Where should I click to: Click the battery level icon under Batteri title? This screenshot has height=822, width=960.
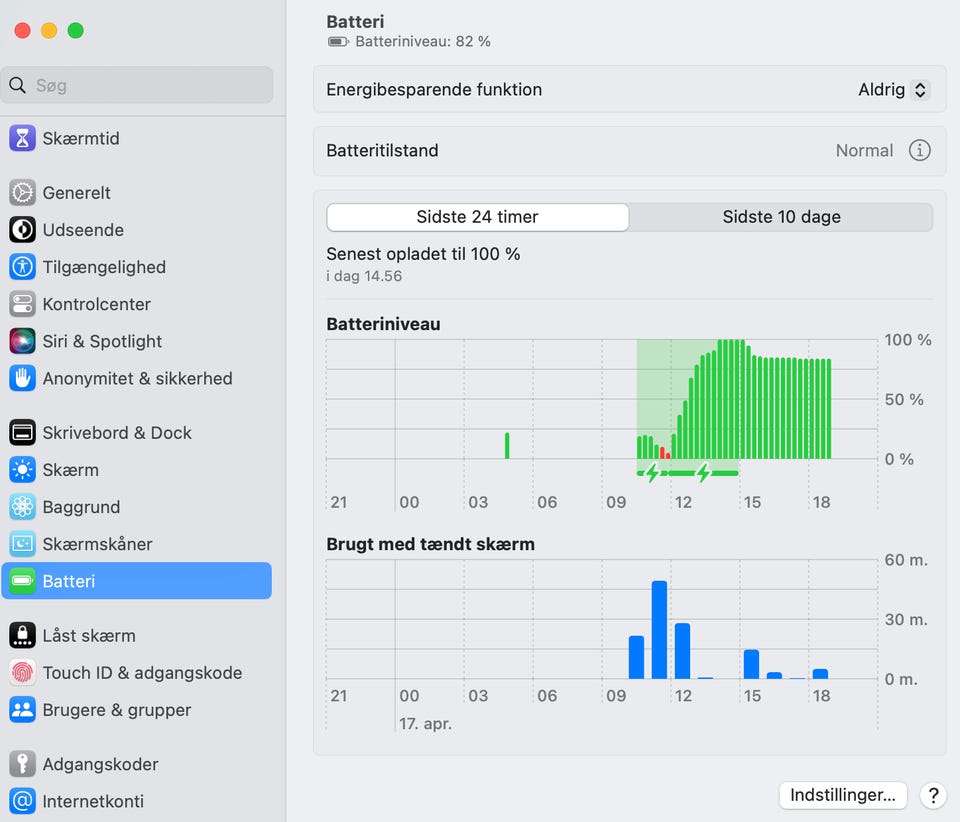point(338,42)
